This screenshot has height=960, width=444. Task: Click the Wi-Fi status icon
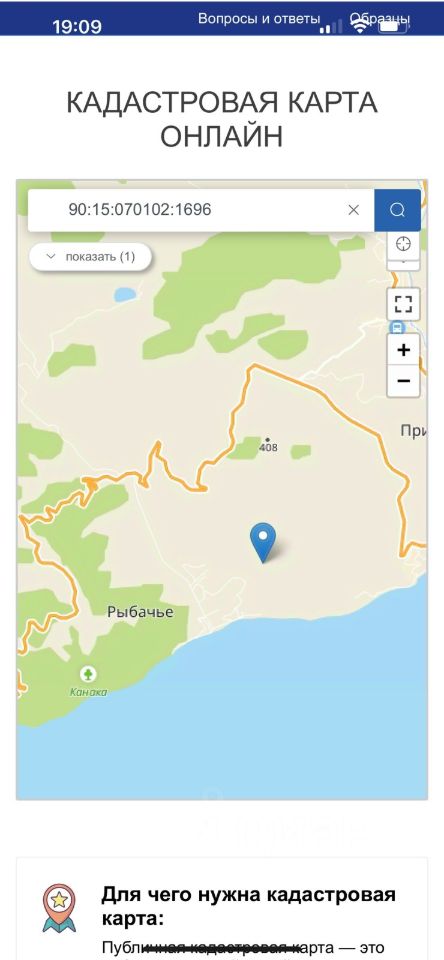pos(360,25)
